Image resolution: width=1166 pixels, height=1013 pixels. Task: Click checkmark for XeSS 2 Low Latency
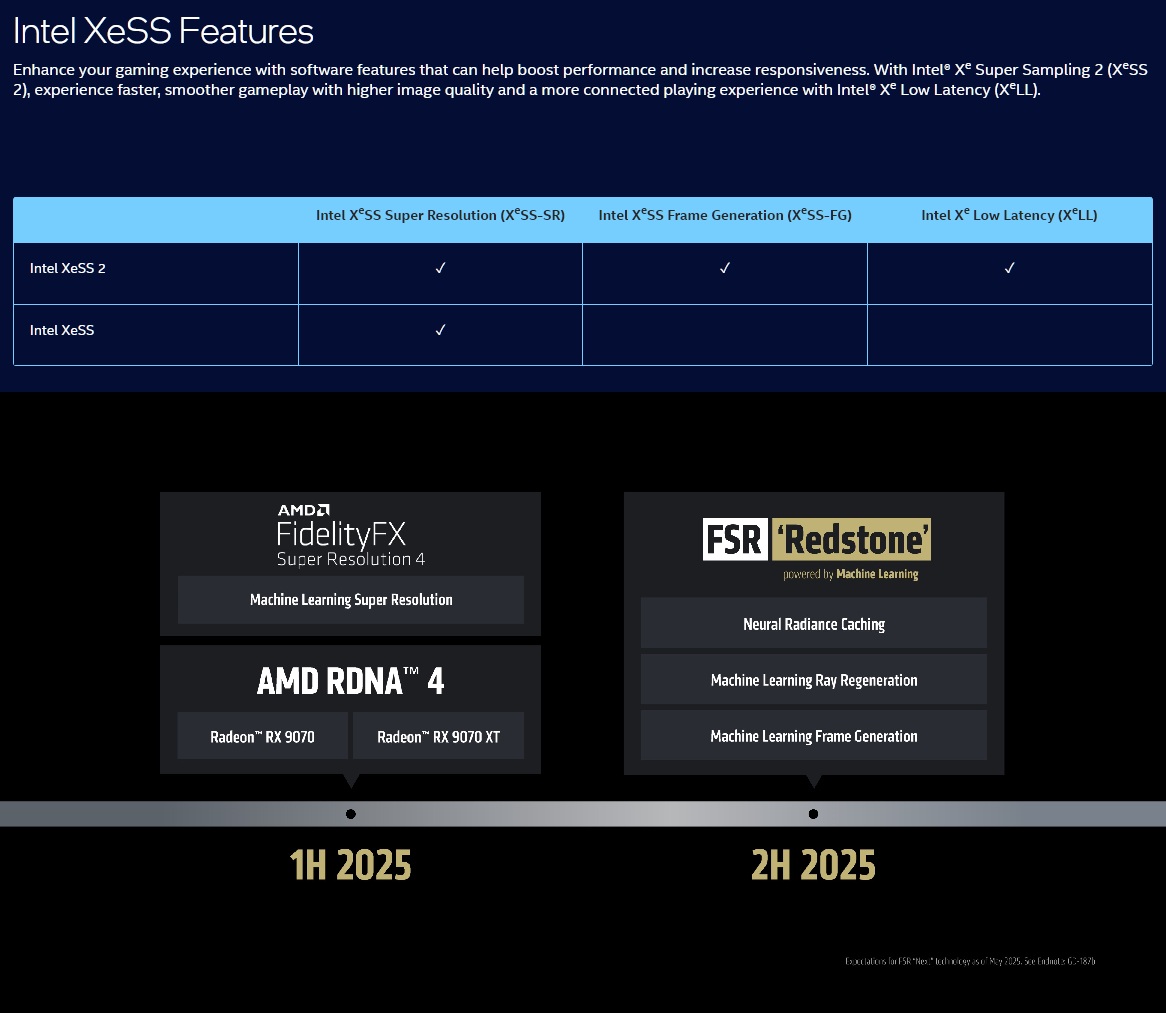point(1009,268)
